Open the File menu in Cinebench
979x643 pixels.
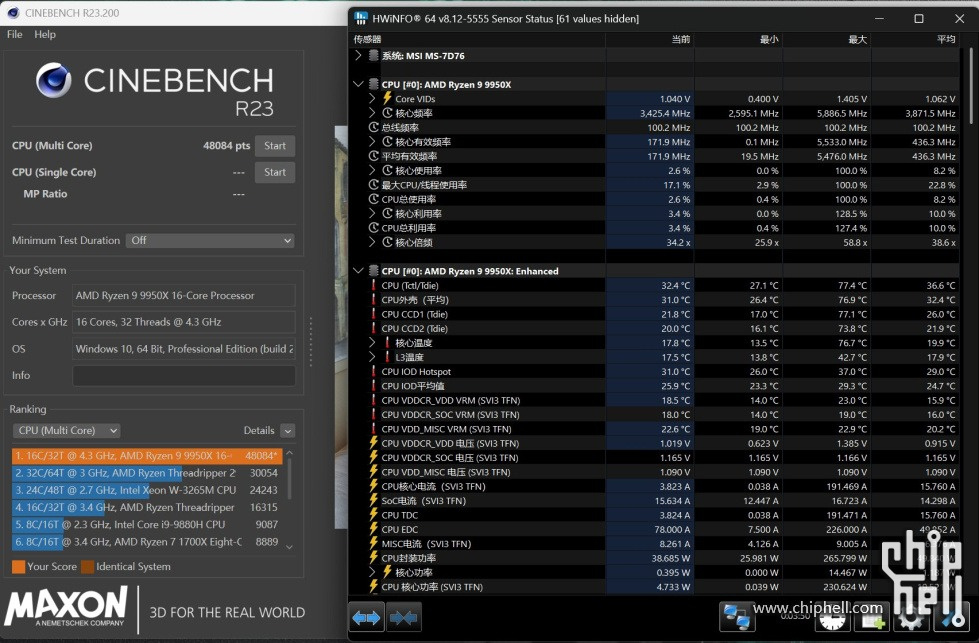pos(14,34)
